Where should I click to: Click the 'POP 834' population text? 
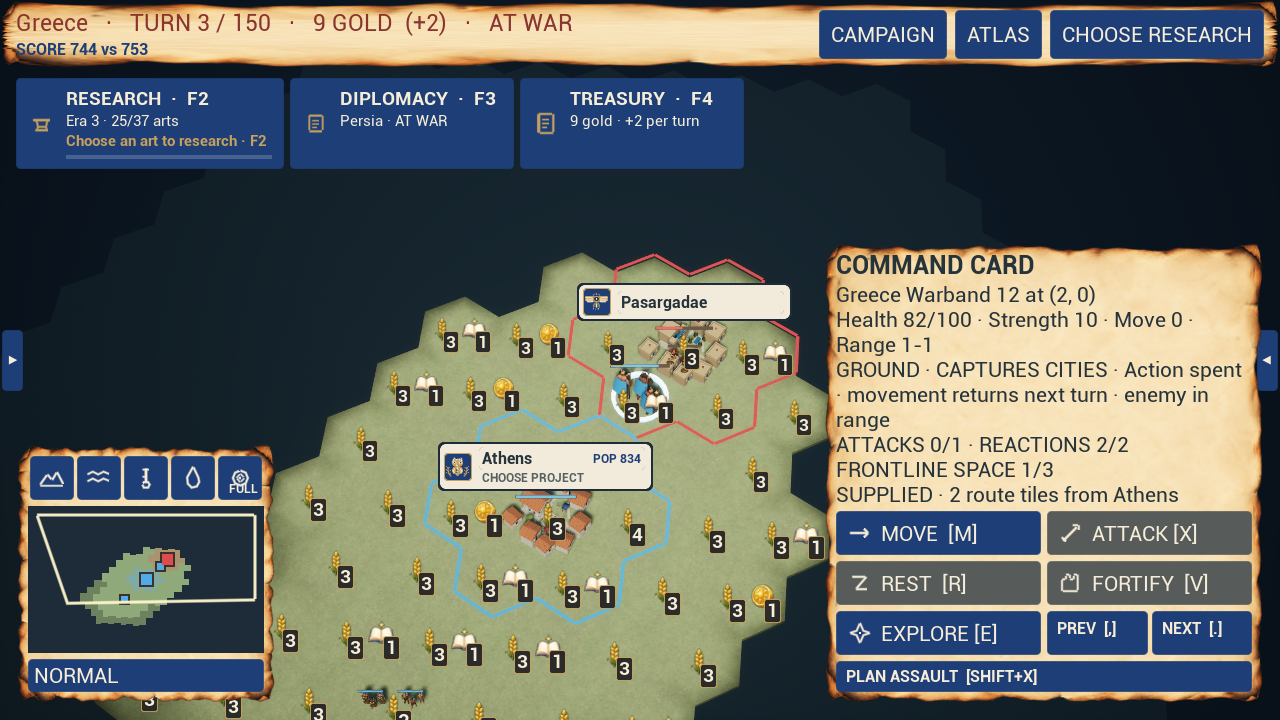pyautogui.click(x=617, y=459)
